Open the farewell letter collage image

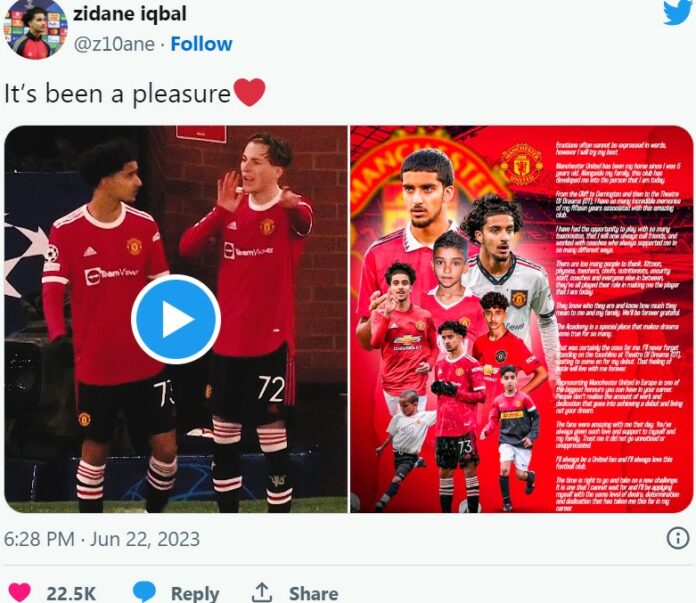coord(522,319)
